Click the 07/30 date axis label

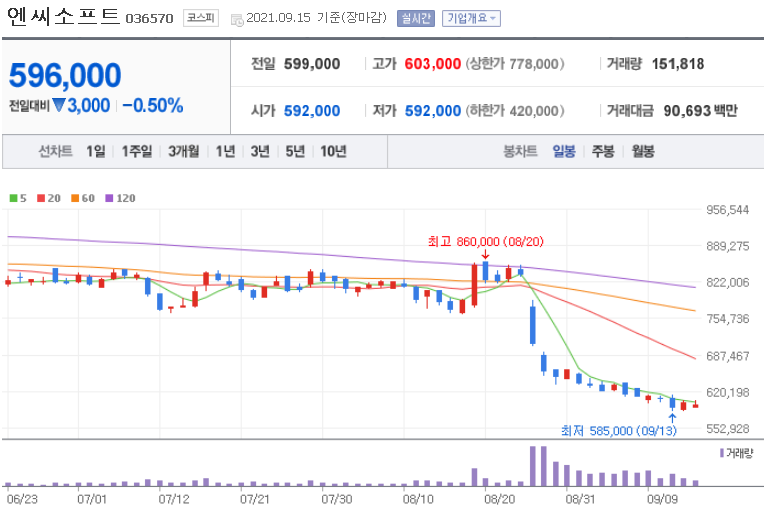pyautogui.click(x=337, y=499)
